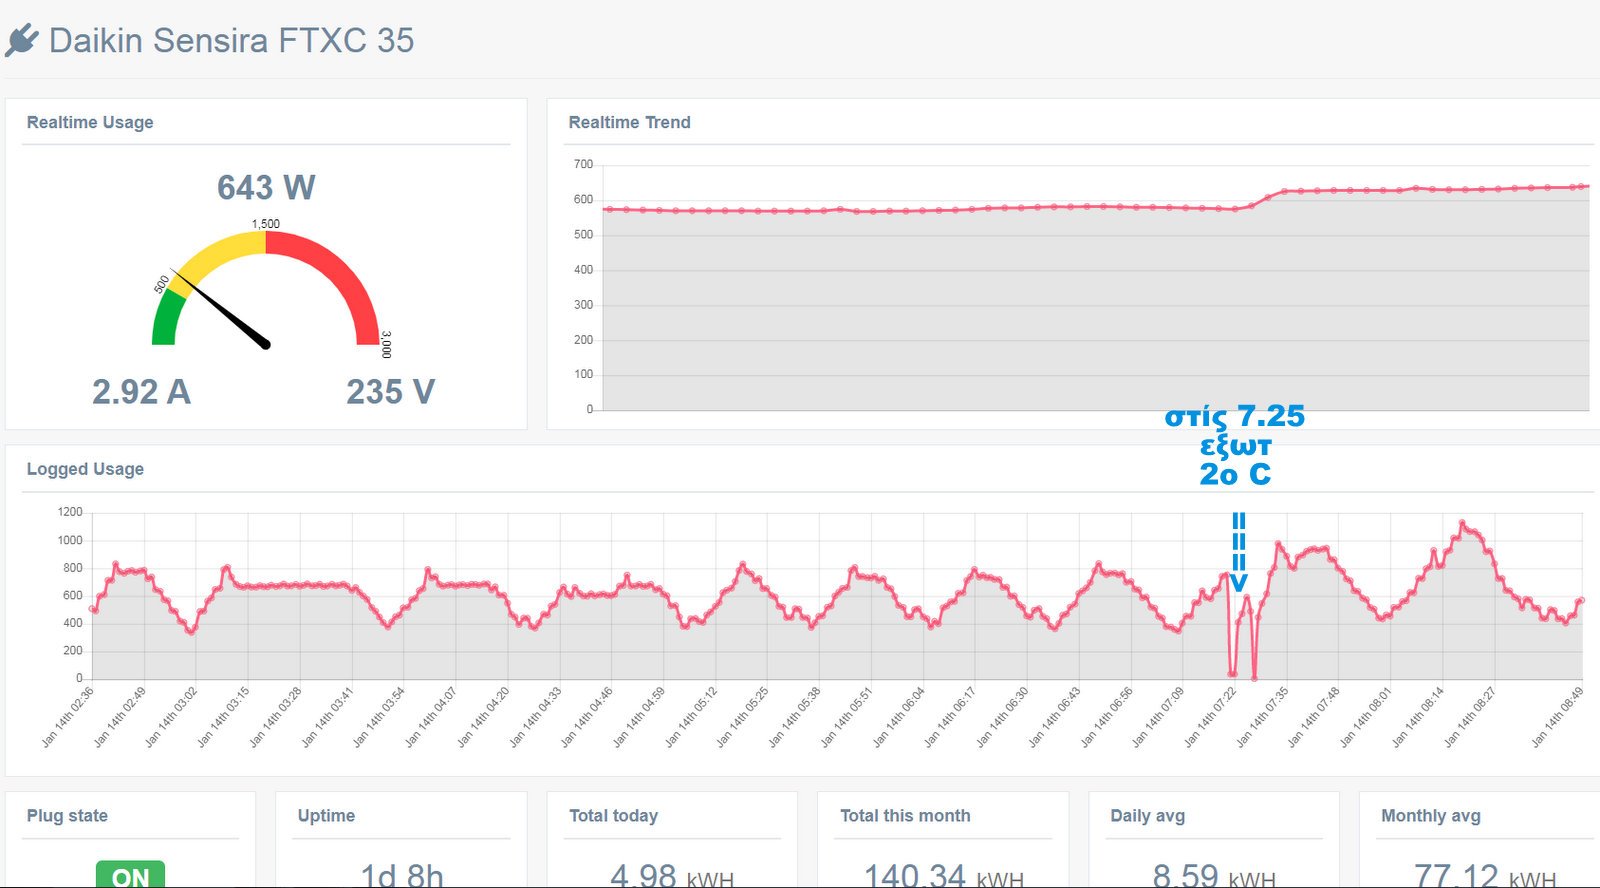This screenshot has height=888, width=1600.
Task: Click the highest peak in Logged Usage chart
Action: (1462, 523)
